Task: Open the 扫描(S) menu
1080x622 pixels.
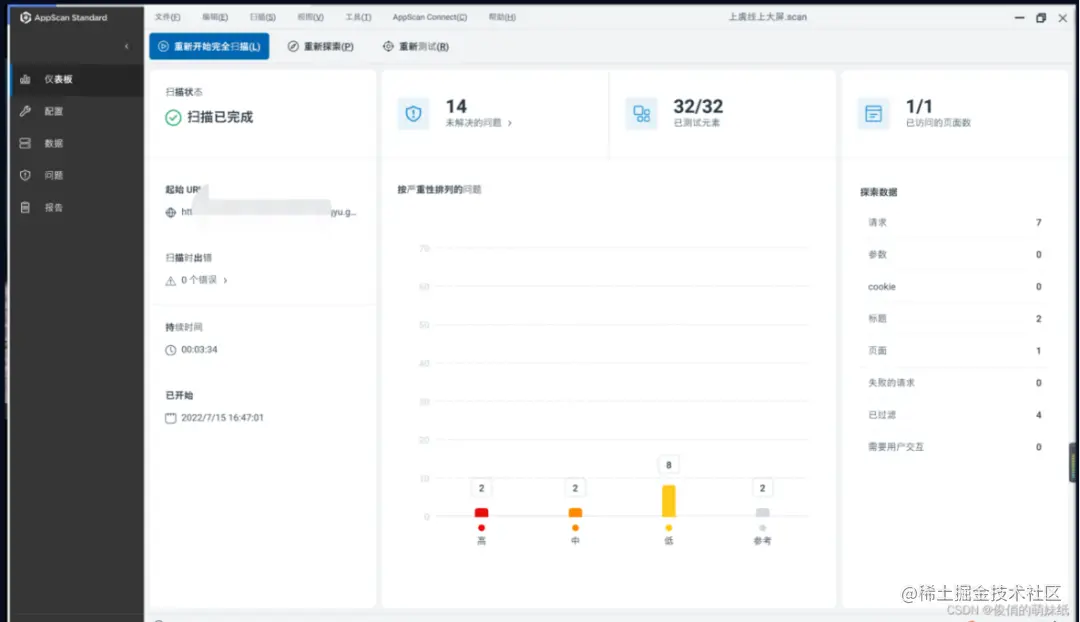Action: point(262,17)
